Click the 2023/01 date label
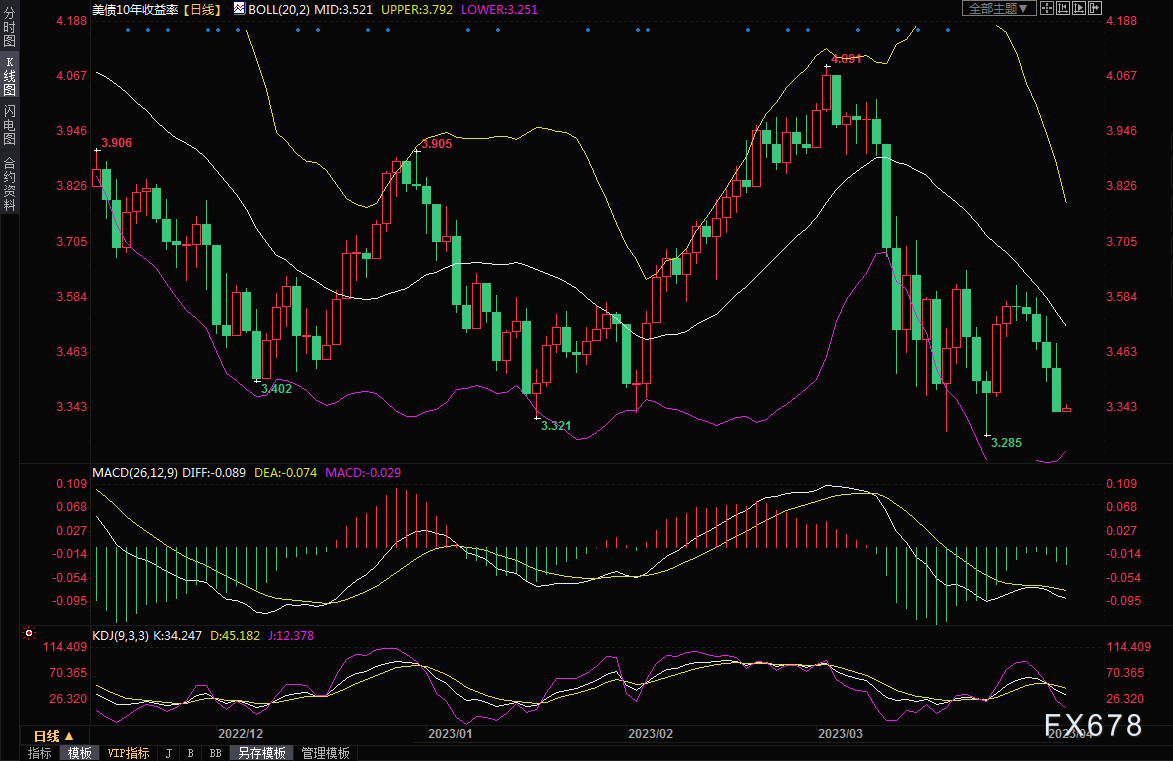This screenshot has height=761, width=1173. (x=450, y=733)
